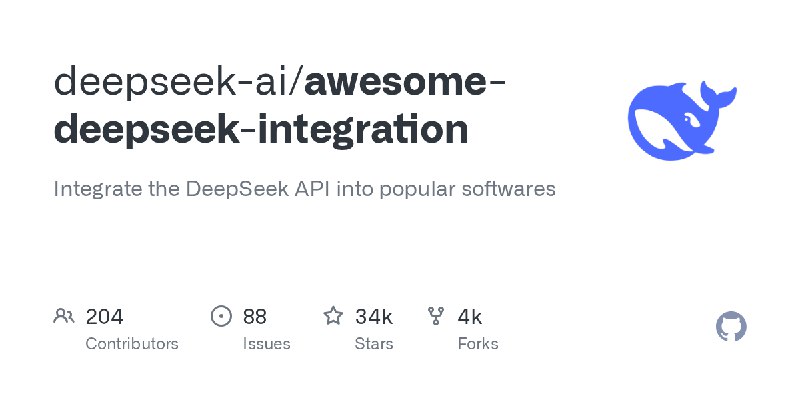Click the GitHub Octocat logo
Image resolution: width=800 pixels, height=400 pixels.
click(x=732, y=326)
